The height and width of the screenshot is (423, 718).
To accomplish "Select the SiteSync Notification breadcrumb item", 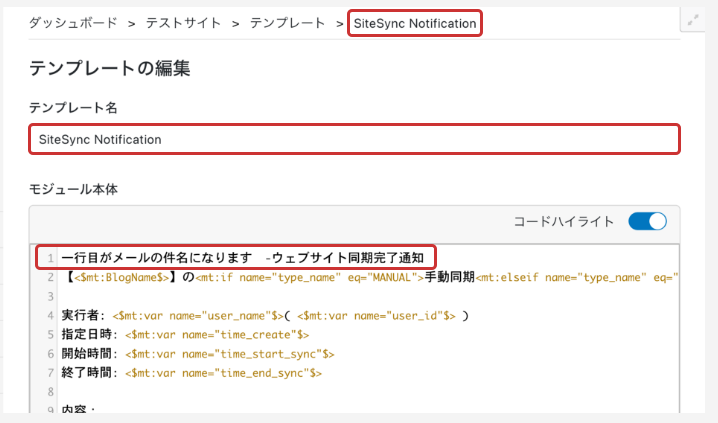I will (415, 23).
